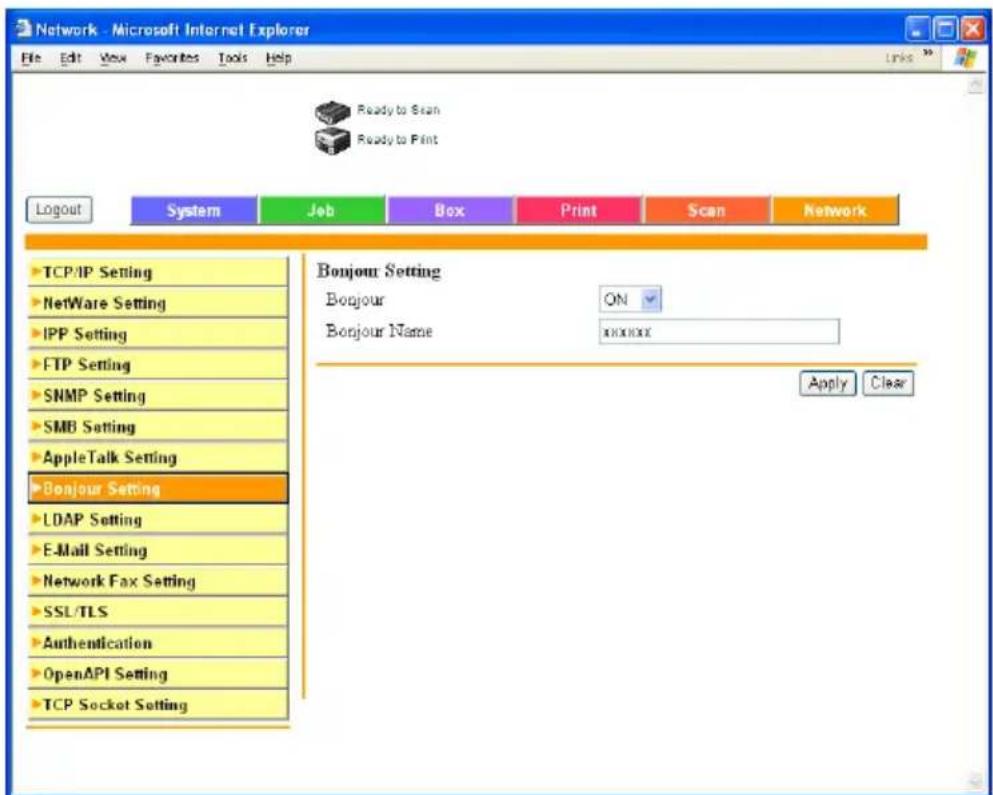The image size is (993, 795).
Task: Open SSL/TLS settings
Action: pos(158,612)
